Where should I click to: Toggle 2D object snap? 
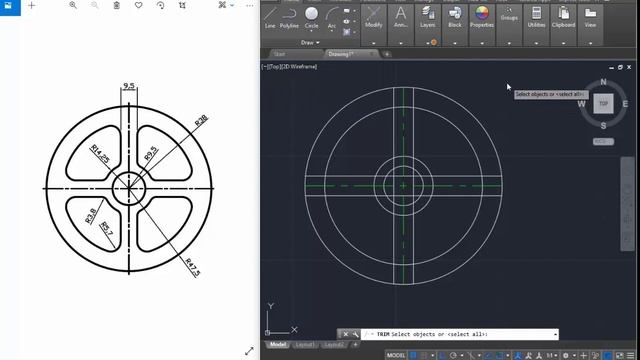point(499,356)
